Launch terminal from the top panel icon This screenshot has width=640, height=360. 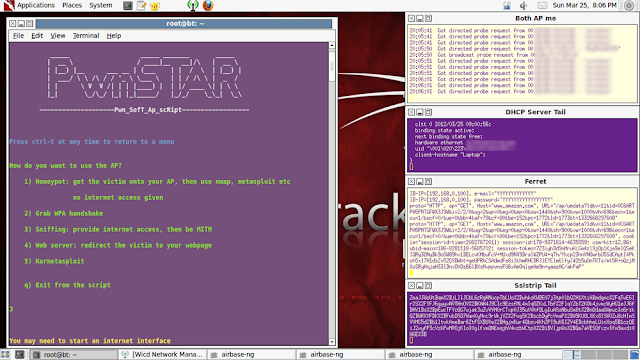click(128, 6)
